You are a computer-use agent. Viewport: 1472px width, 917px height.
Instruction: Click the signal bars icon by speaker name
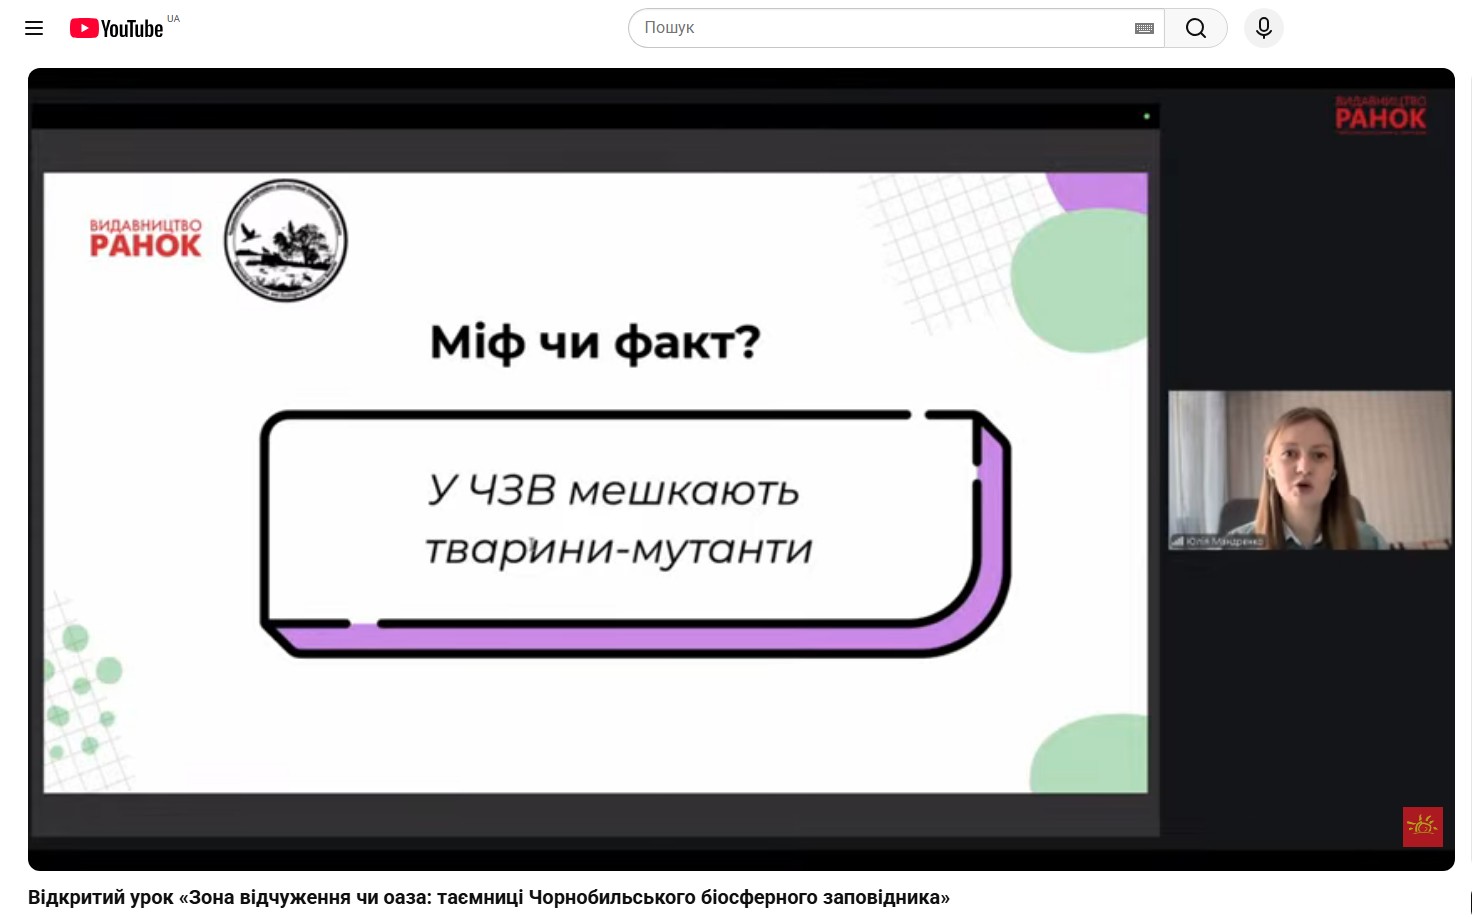click(x=1178, y=541)
